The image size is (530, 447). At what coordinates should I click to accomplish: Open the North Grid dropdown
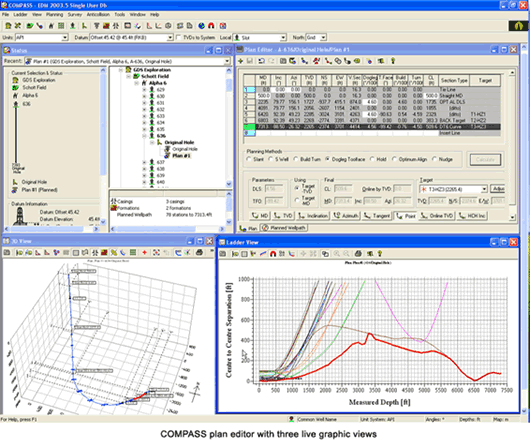coord(323,38)
